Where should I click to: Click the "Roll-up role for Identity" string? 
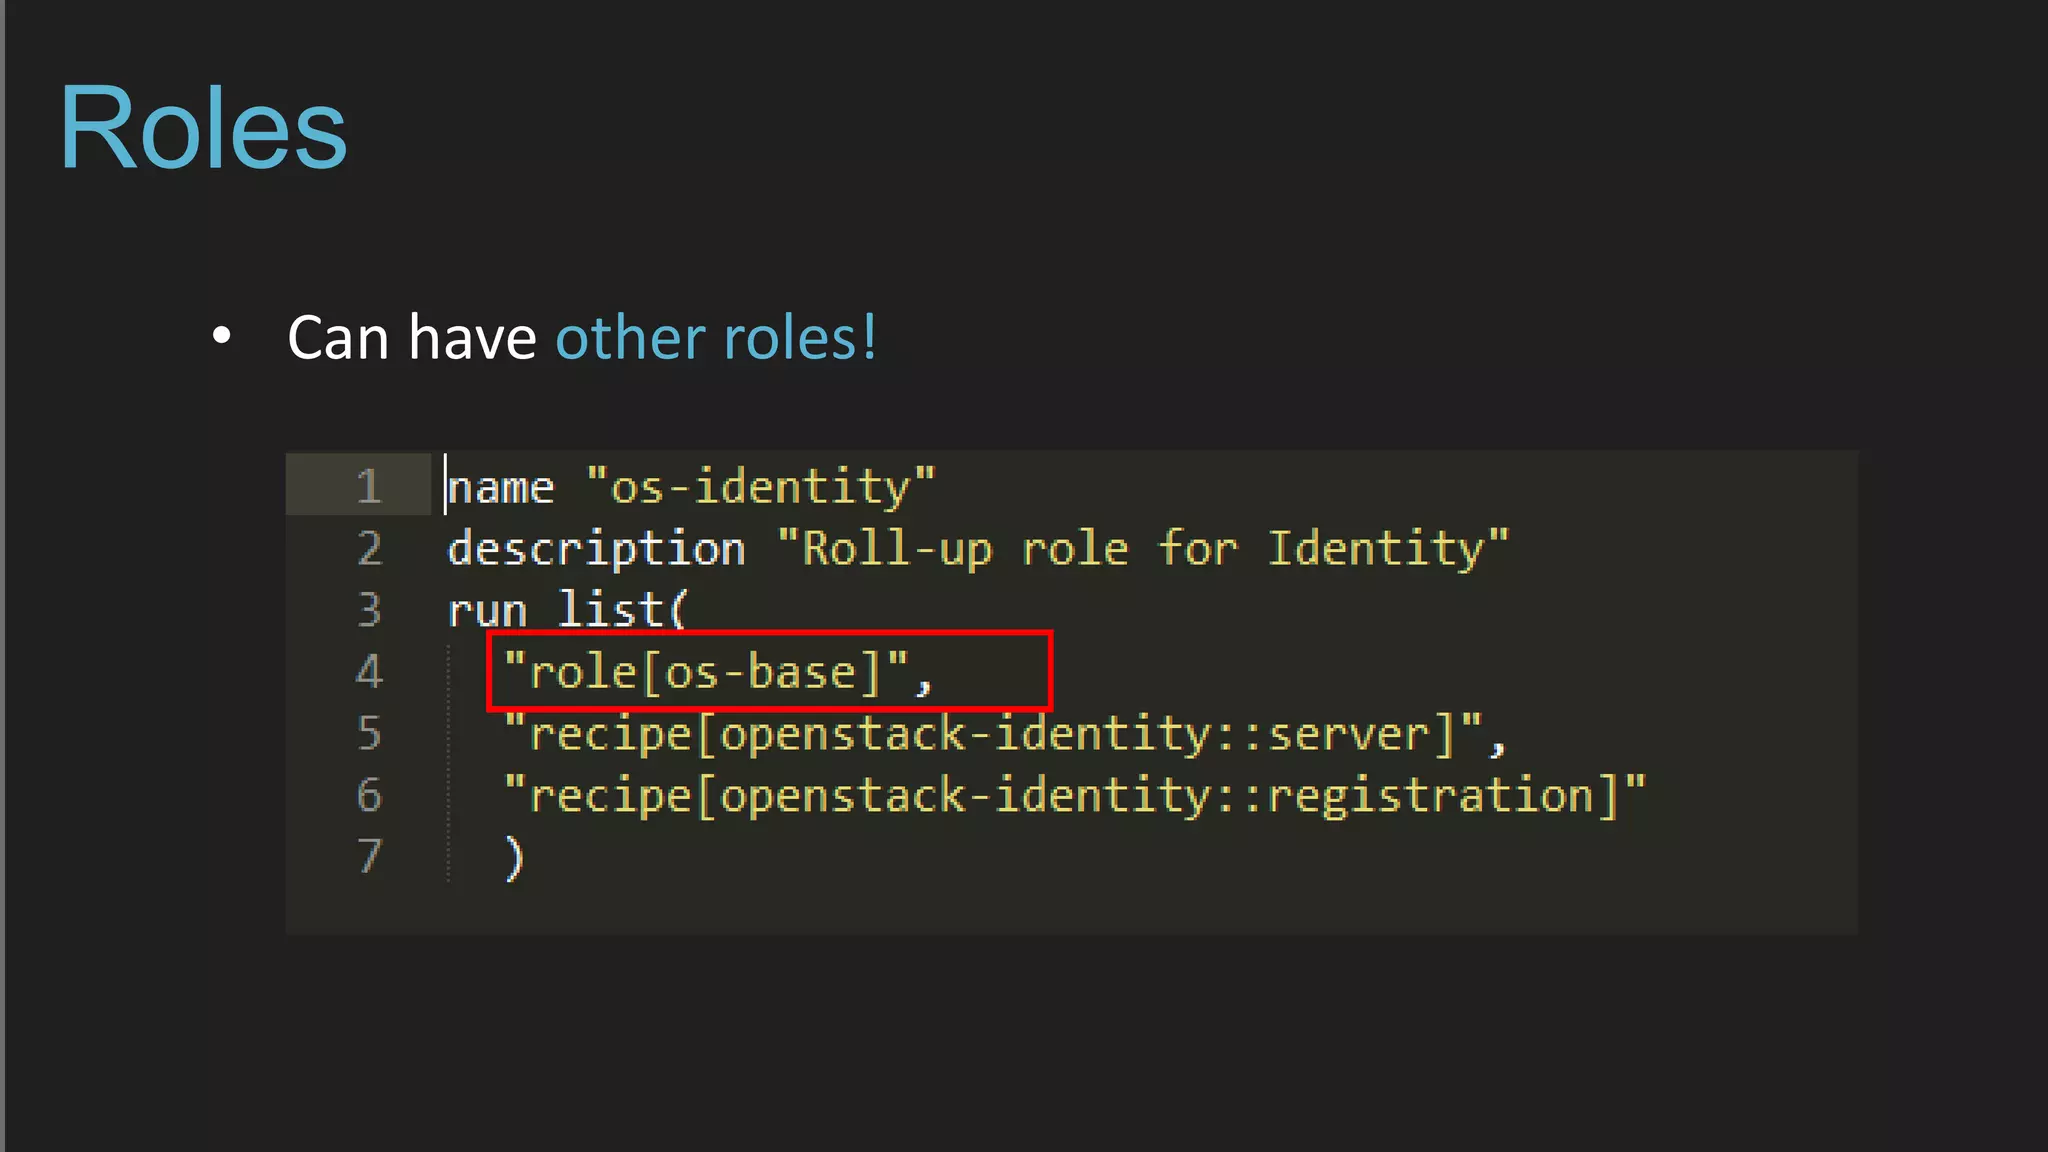click(x=1142, y=549)
